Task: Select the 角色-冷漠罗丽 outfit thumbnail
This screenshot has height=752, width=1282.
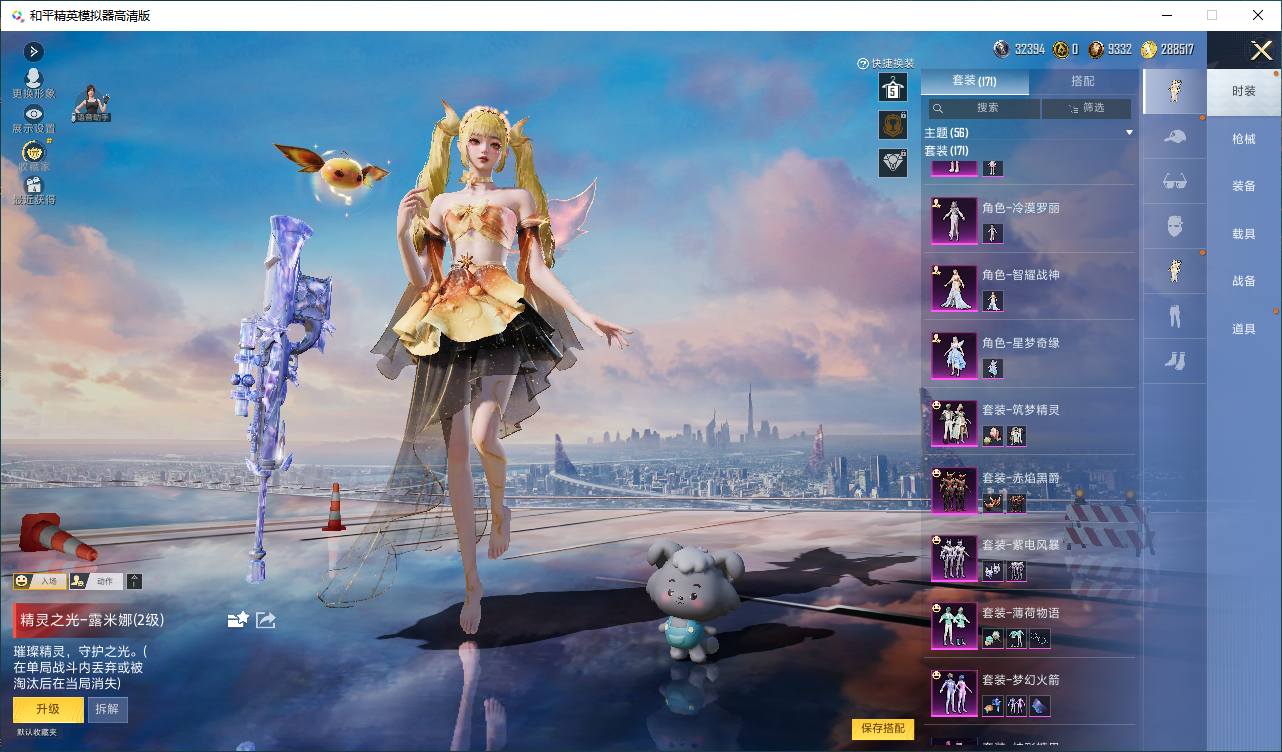Action: click(954, 221)
